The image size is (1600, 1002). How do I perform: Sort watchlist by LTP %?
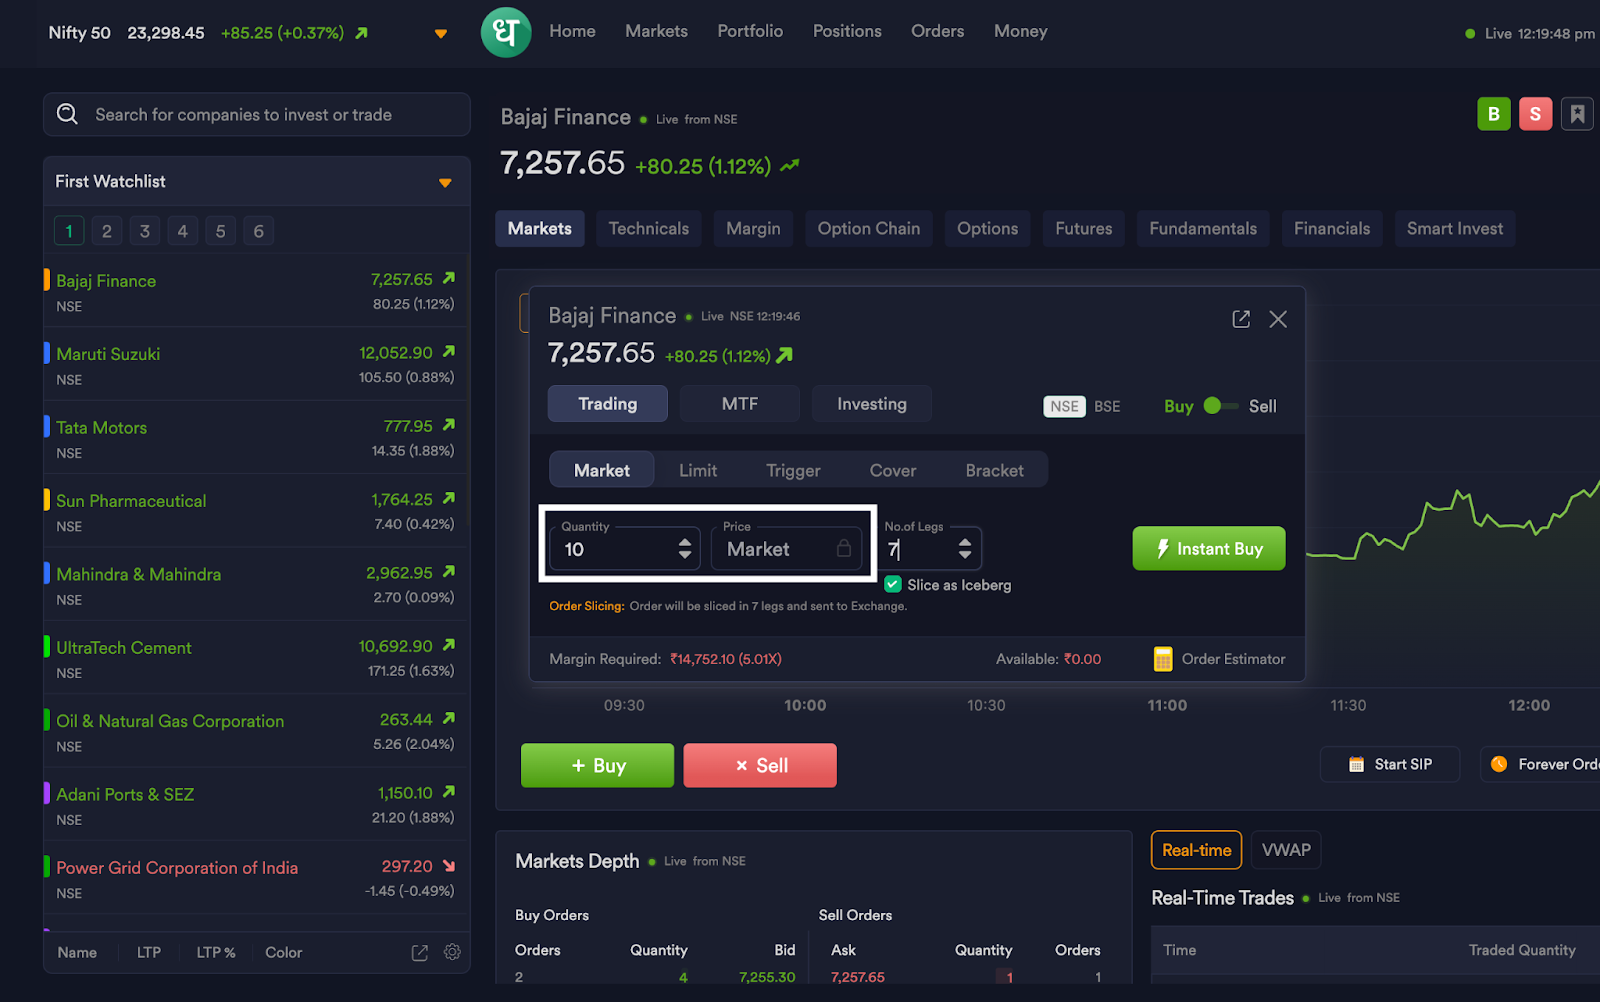coord(216,952)
